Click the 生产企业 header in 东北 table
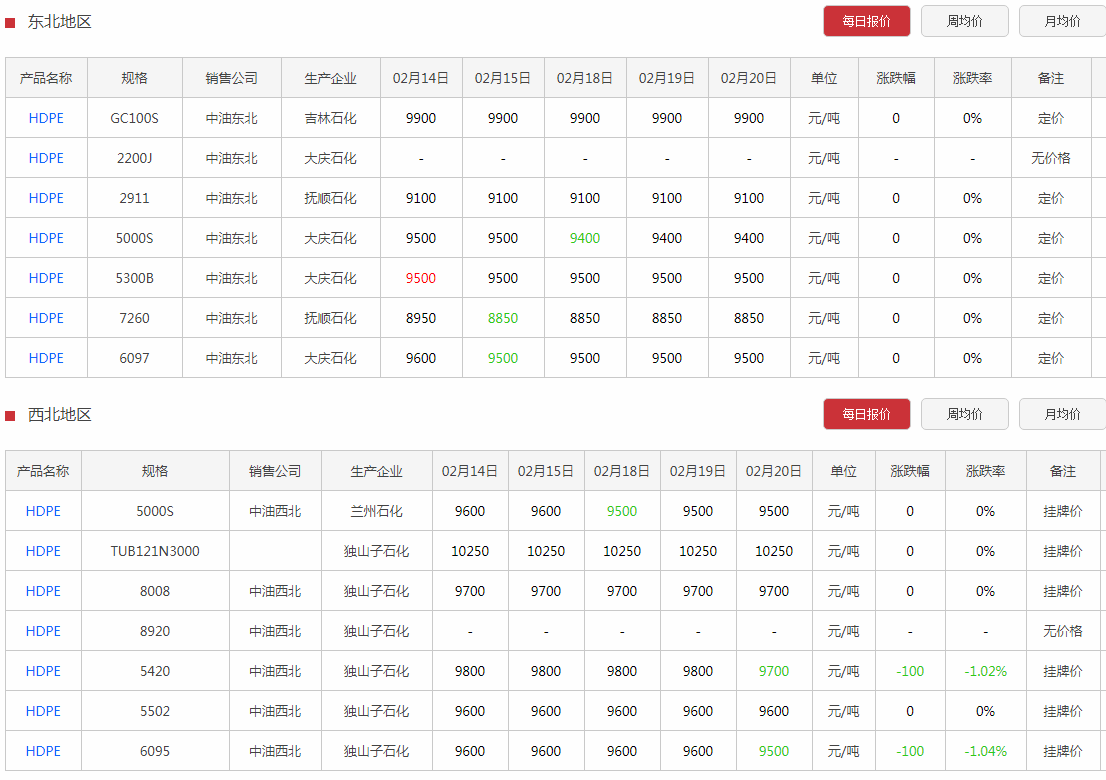This screenshot has height=780, width=1106. pos(330,78)
